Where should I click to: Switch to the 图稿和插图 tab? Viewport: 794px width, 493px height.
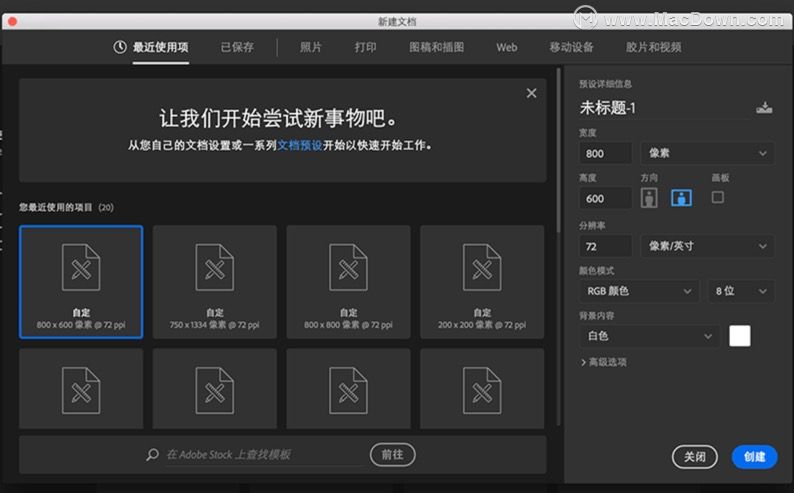click(436, 47)
